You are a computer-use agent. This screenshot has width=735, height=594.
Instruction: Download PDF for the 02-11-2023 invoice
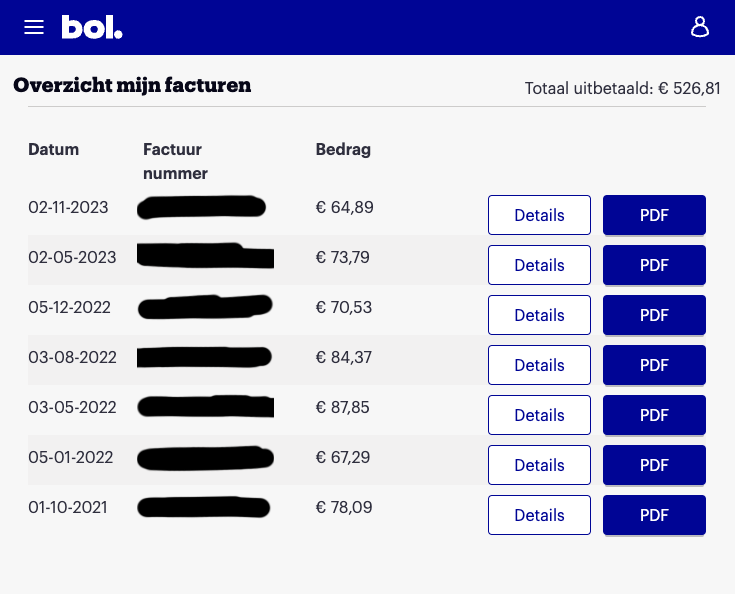(x=654, y=215)
